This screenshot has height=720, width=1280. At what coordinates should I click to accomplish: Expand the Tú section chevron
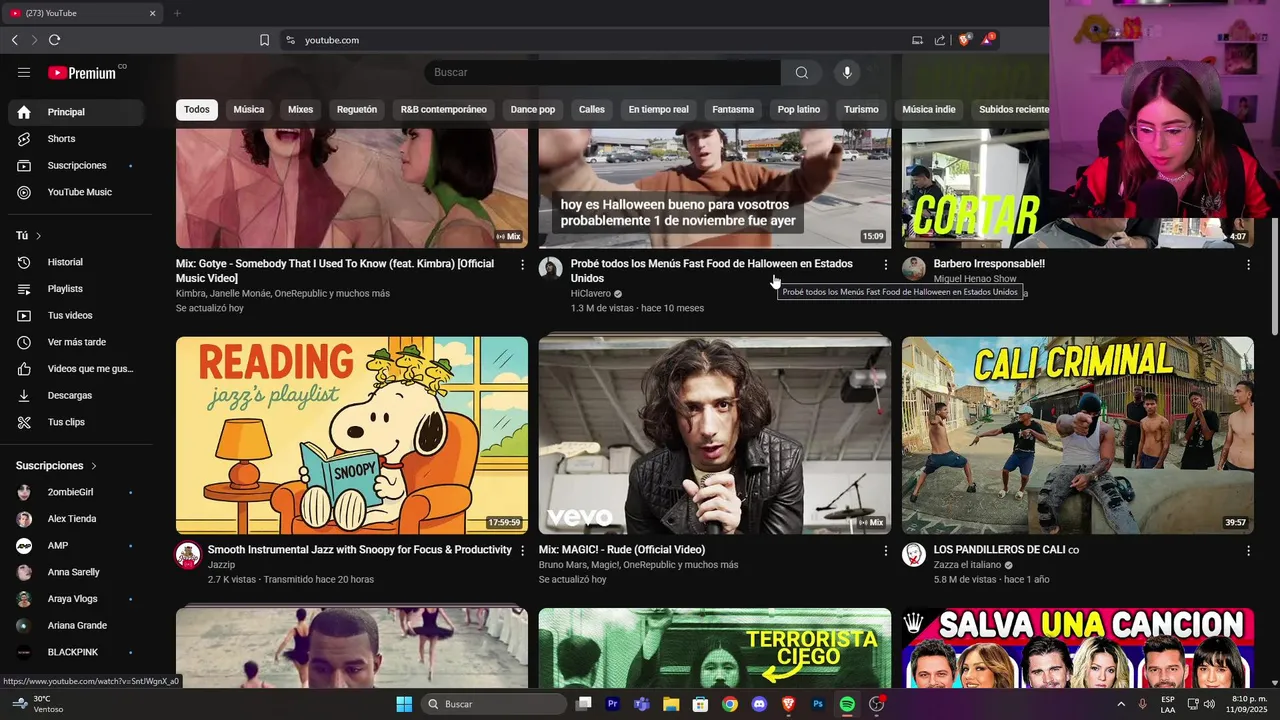[x=38, y=236]
